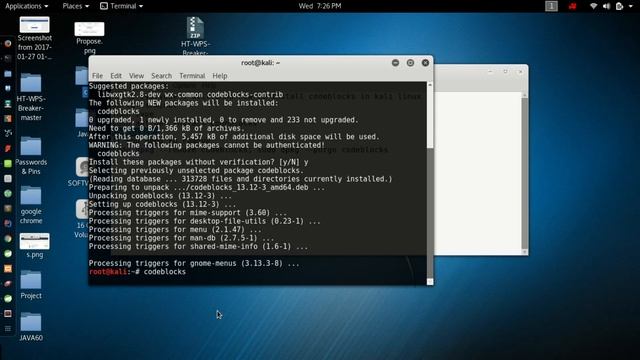Click the battery status icon

pyautogui.click(x=619, y=6)
